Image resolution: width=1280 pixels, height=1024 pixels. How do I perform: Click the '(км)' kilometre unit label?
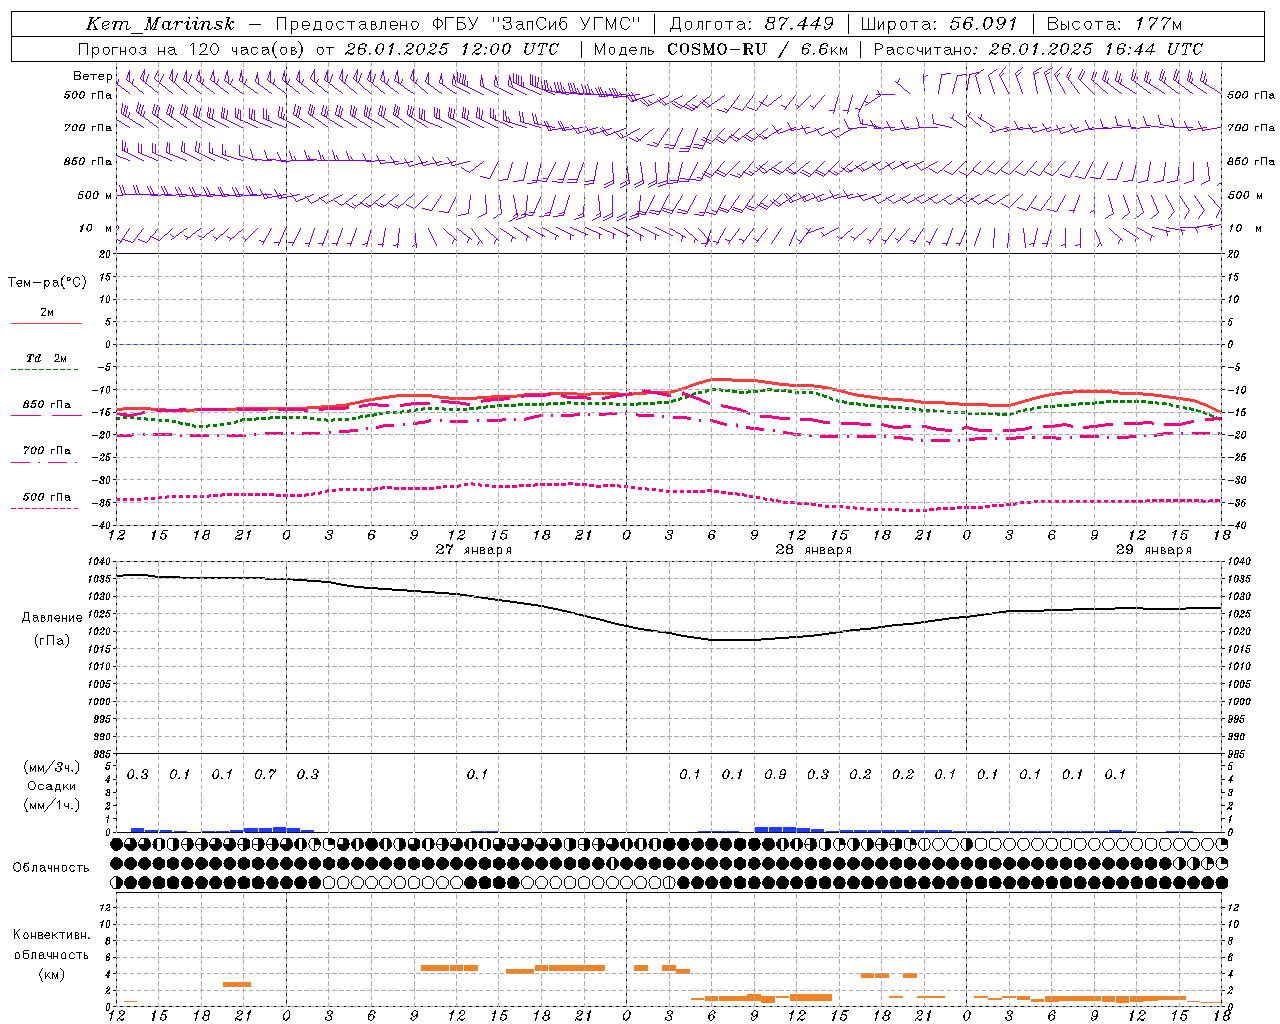pyautogui.click(x=51, y=974)
